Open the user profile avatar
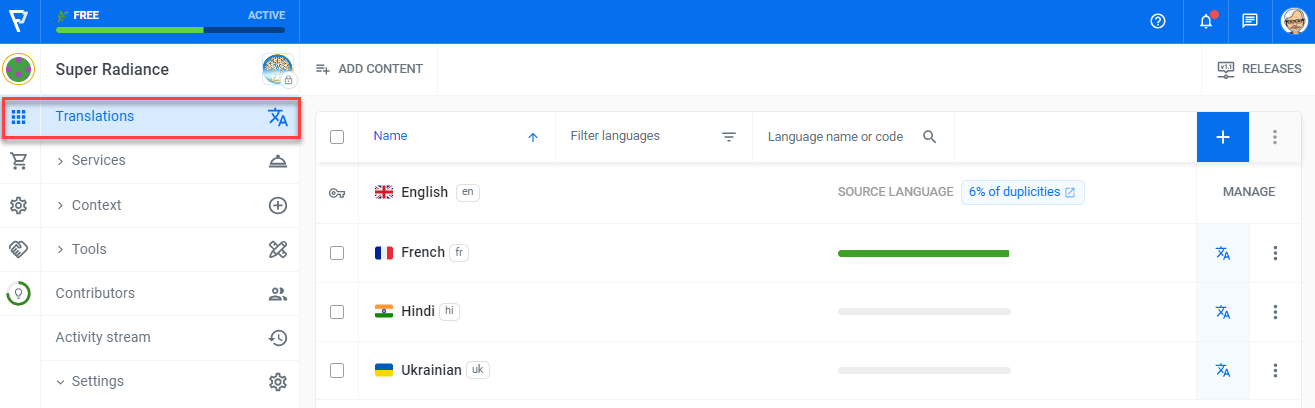1315x408 pixels. (x=1295, y=21)
